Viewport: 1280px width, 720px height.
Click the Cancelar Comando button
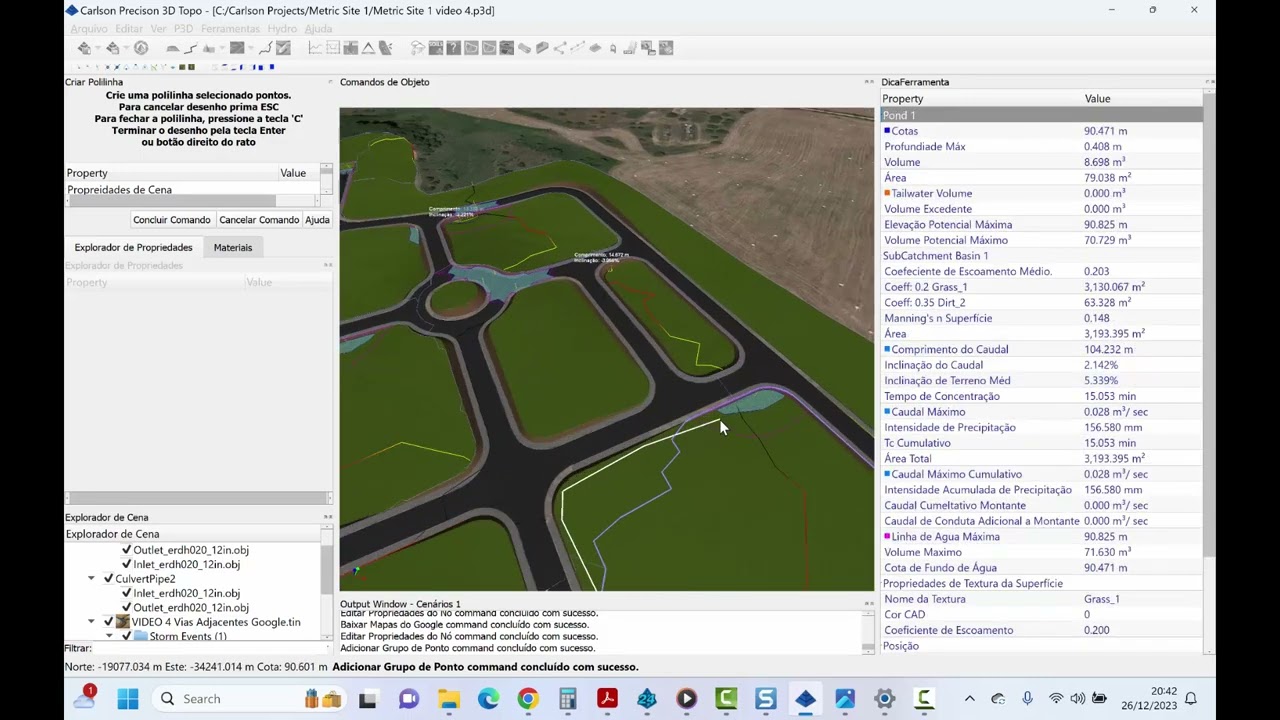tap(259, 220)
